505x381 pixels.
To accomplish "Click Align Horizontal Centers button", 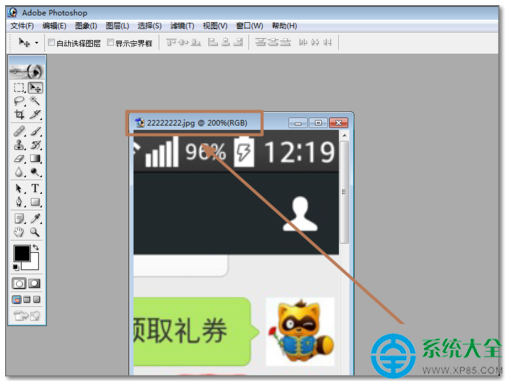I will (226, 42).
